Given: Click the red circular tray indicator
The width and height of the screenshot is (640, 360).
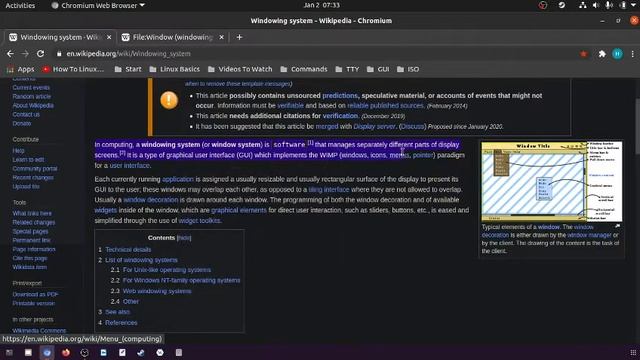Looking at the screenshot, I should (x=542, y=5).
